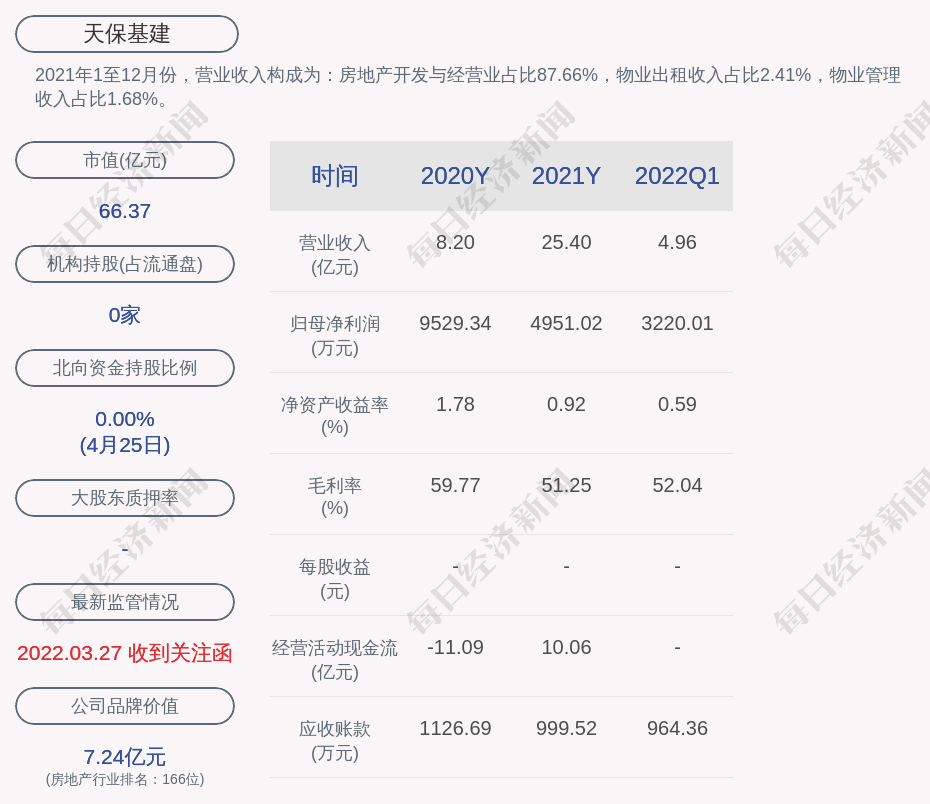
Task: Click the 0家 institutional holding value
Action: pos(125,315)
